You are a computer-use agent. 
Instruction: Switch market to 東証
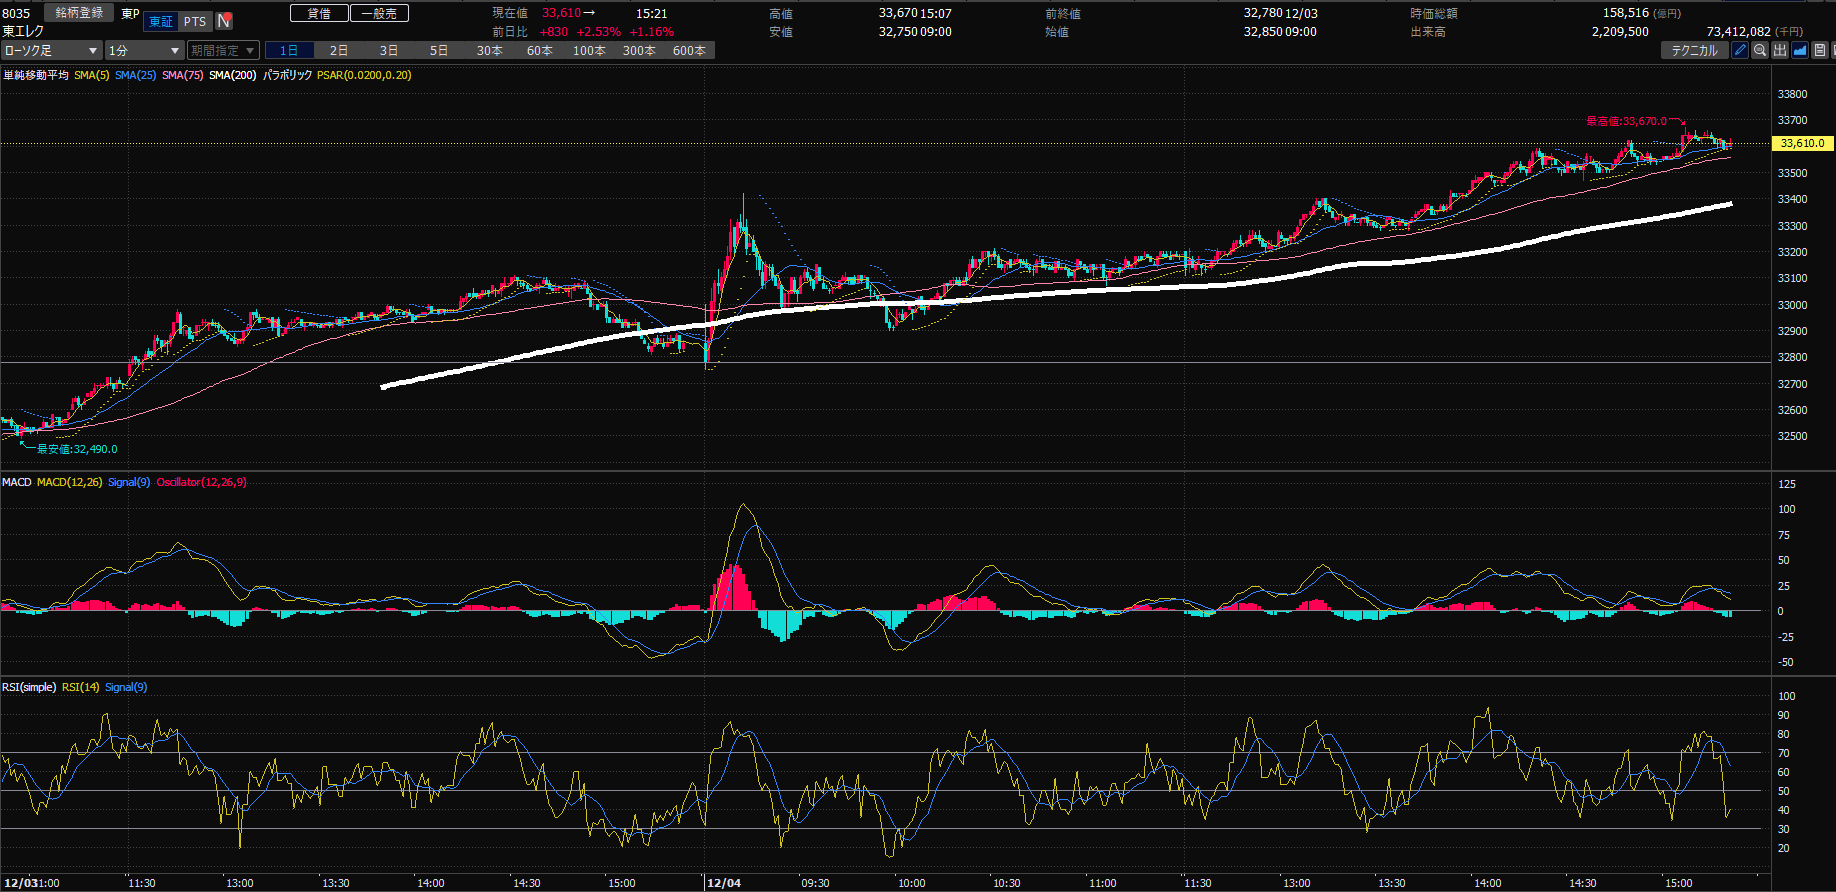coord(161,21)
